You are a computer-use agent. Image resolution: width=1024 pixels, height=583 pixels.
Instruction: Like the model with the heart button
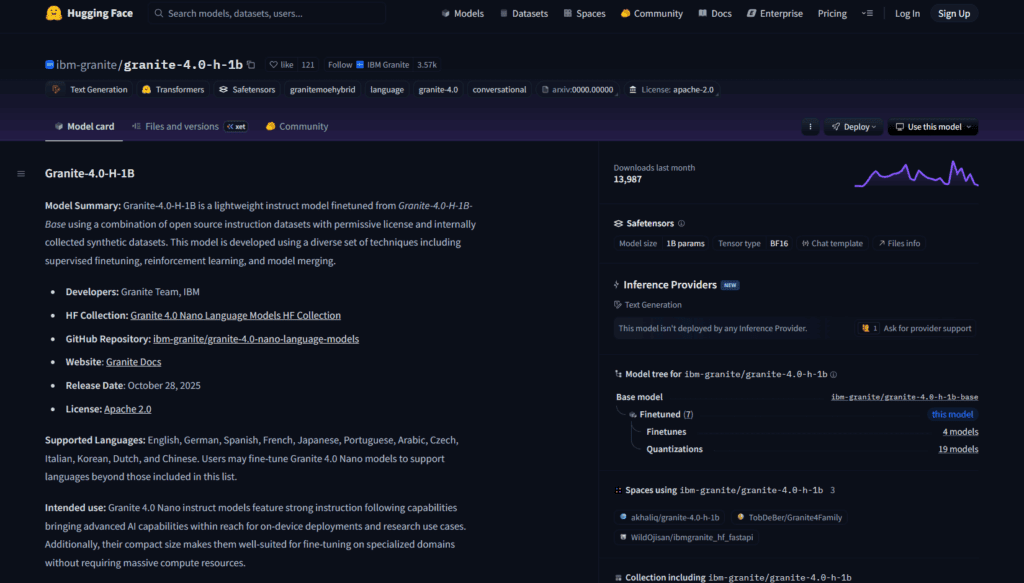tap(281, 65)
